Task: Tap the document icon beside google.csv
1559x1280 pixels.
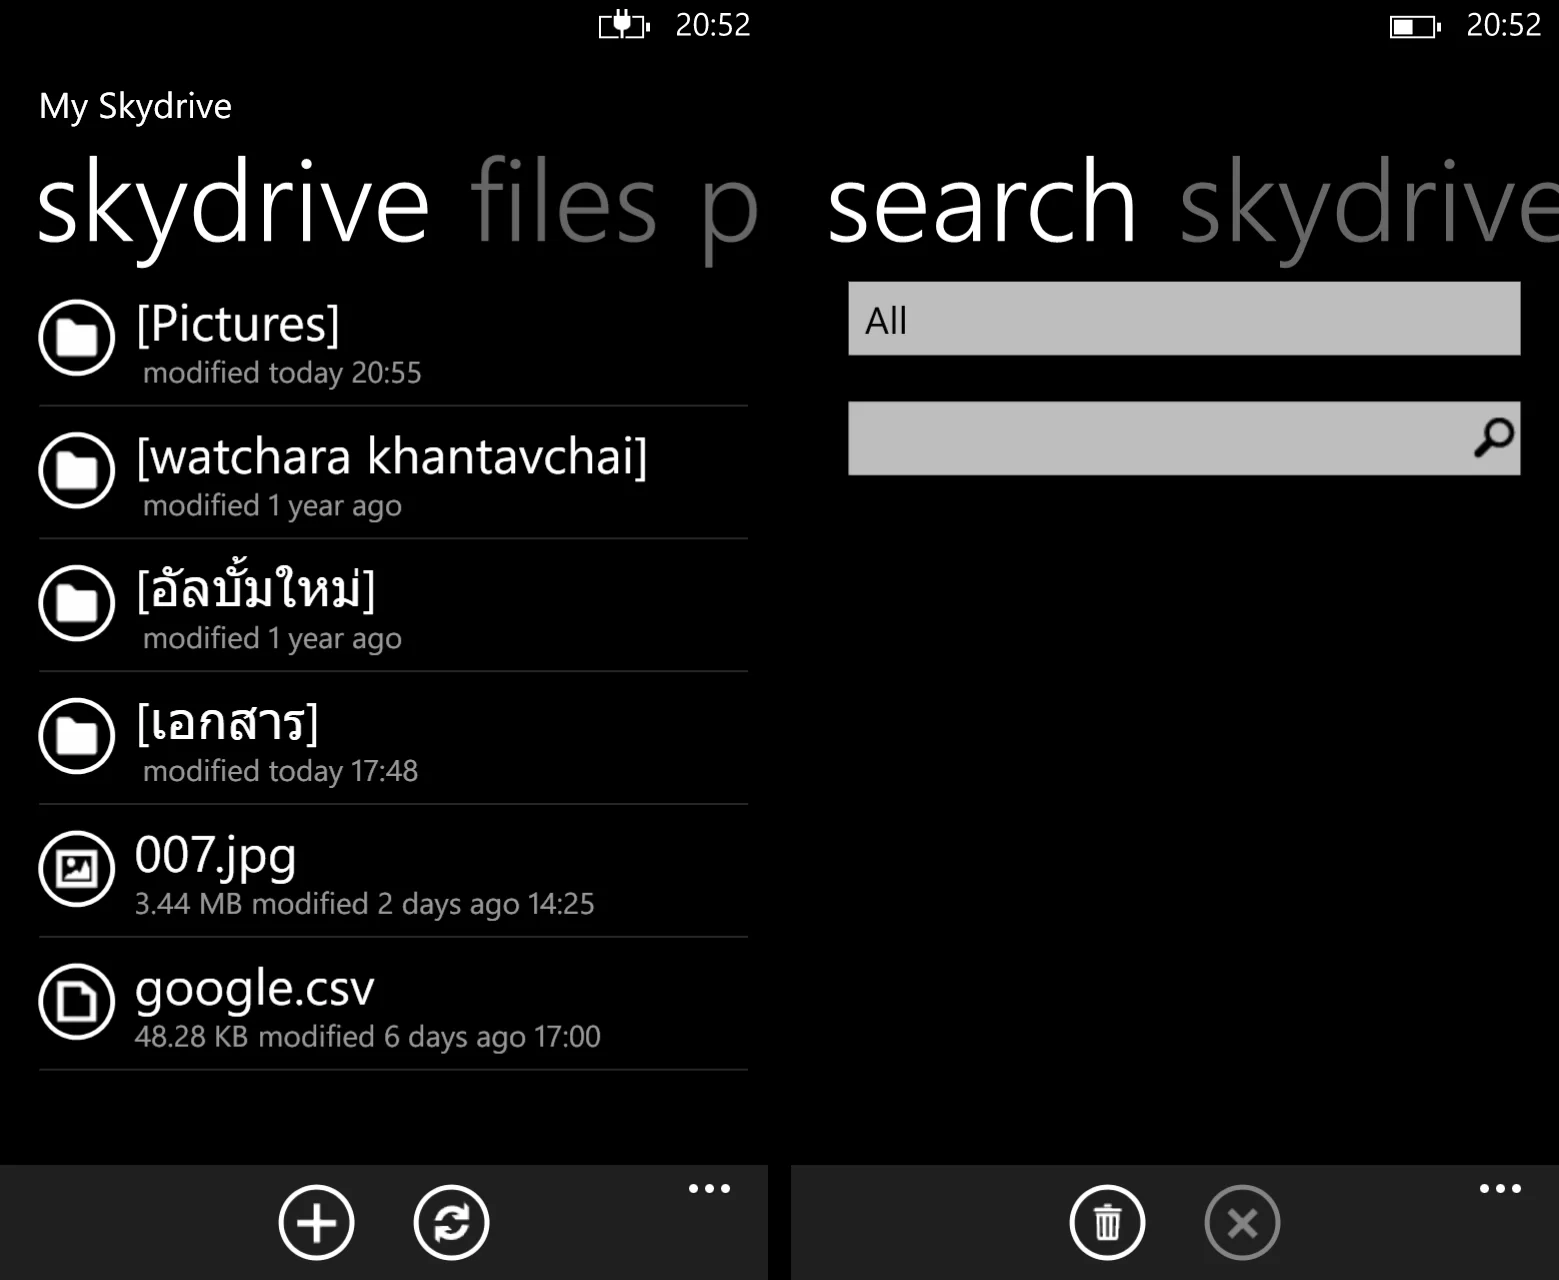Action: point(76,1002)
